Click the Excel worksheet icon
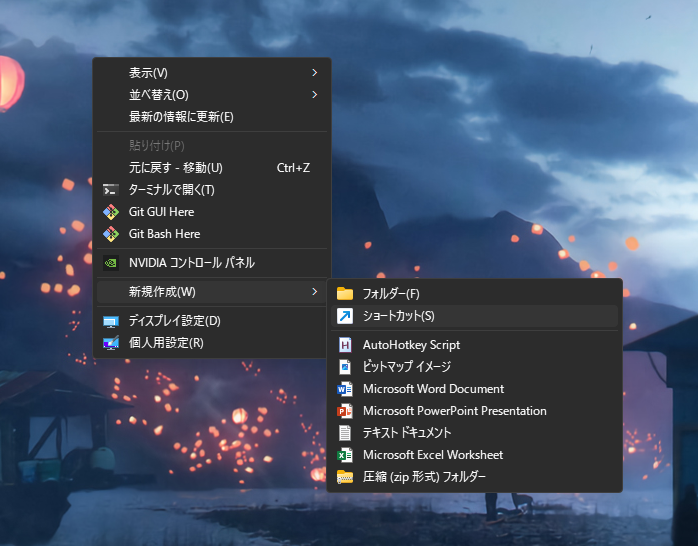698x546 pixels. click(x=345, y=455)
